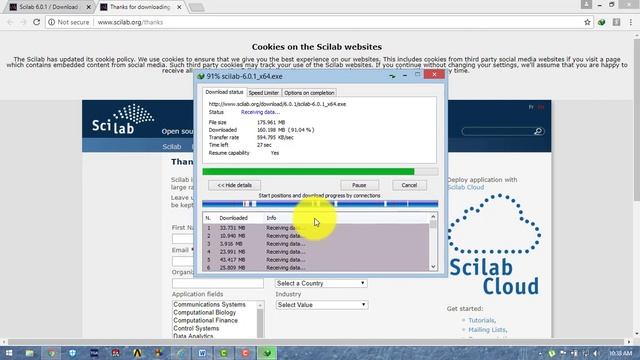
Task: Select connection row with 43.417 MB
Action: tap(316, 260)
